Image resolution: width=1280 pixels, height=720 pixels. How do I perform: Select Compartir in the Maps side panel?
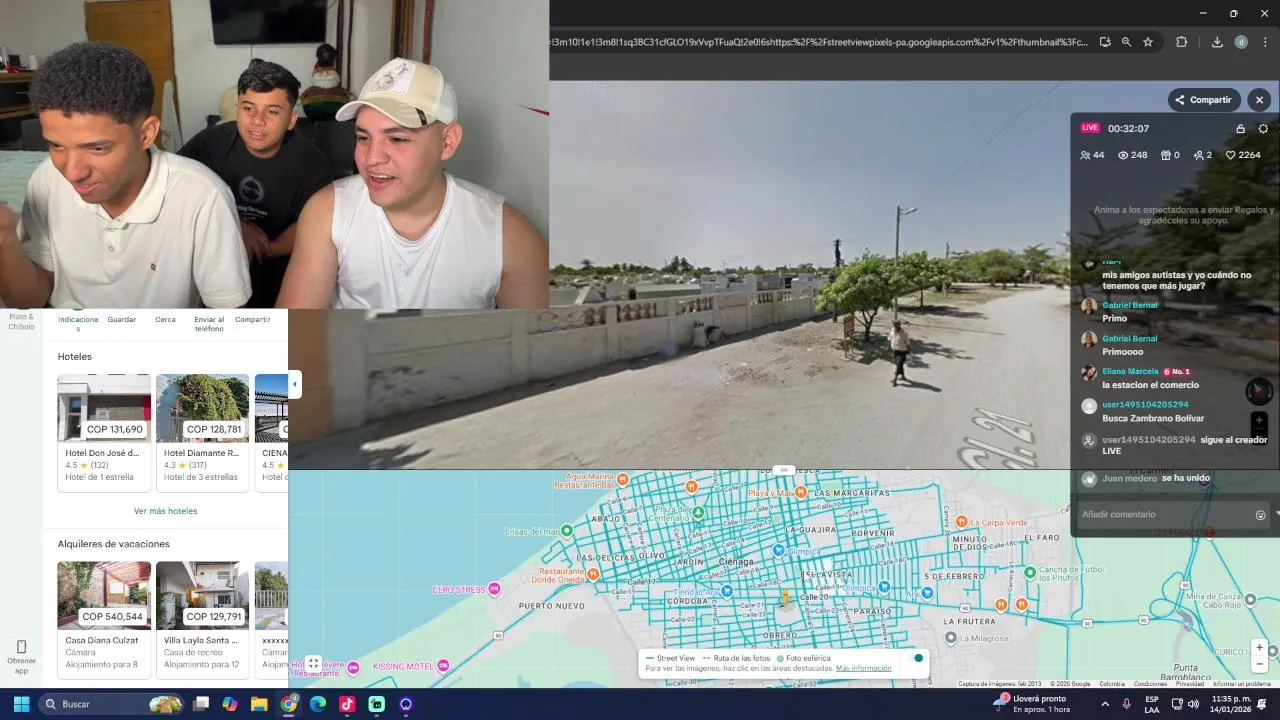253,319
